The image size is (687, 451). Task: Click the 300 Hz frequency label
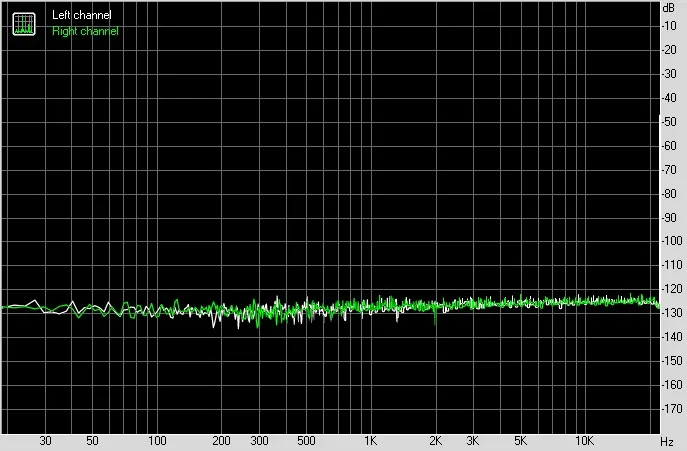point(259,441)
